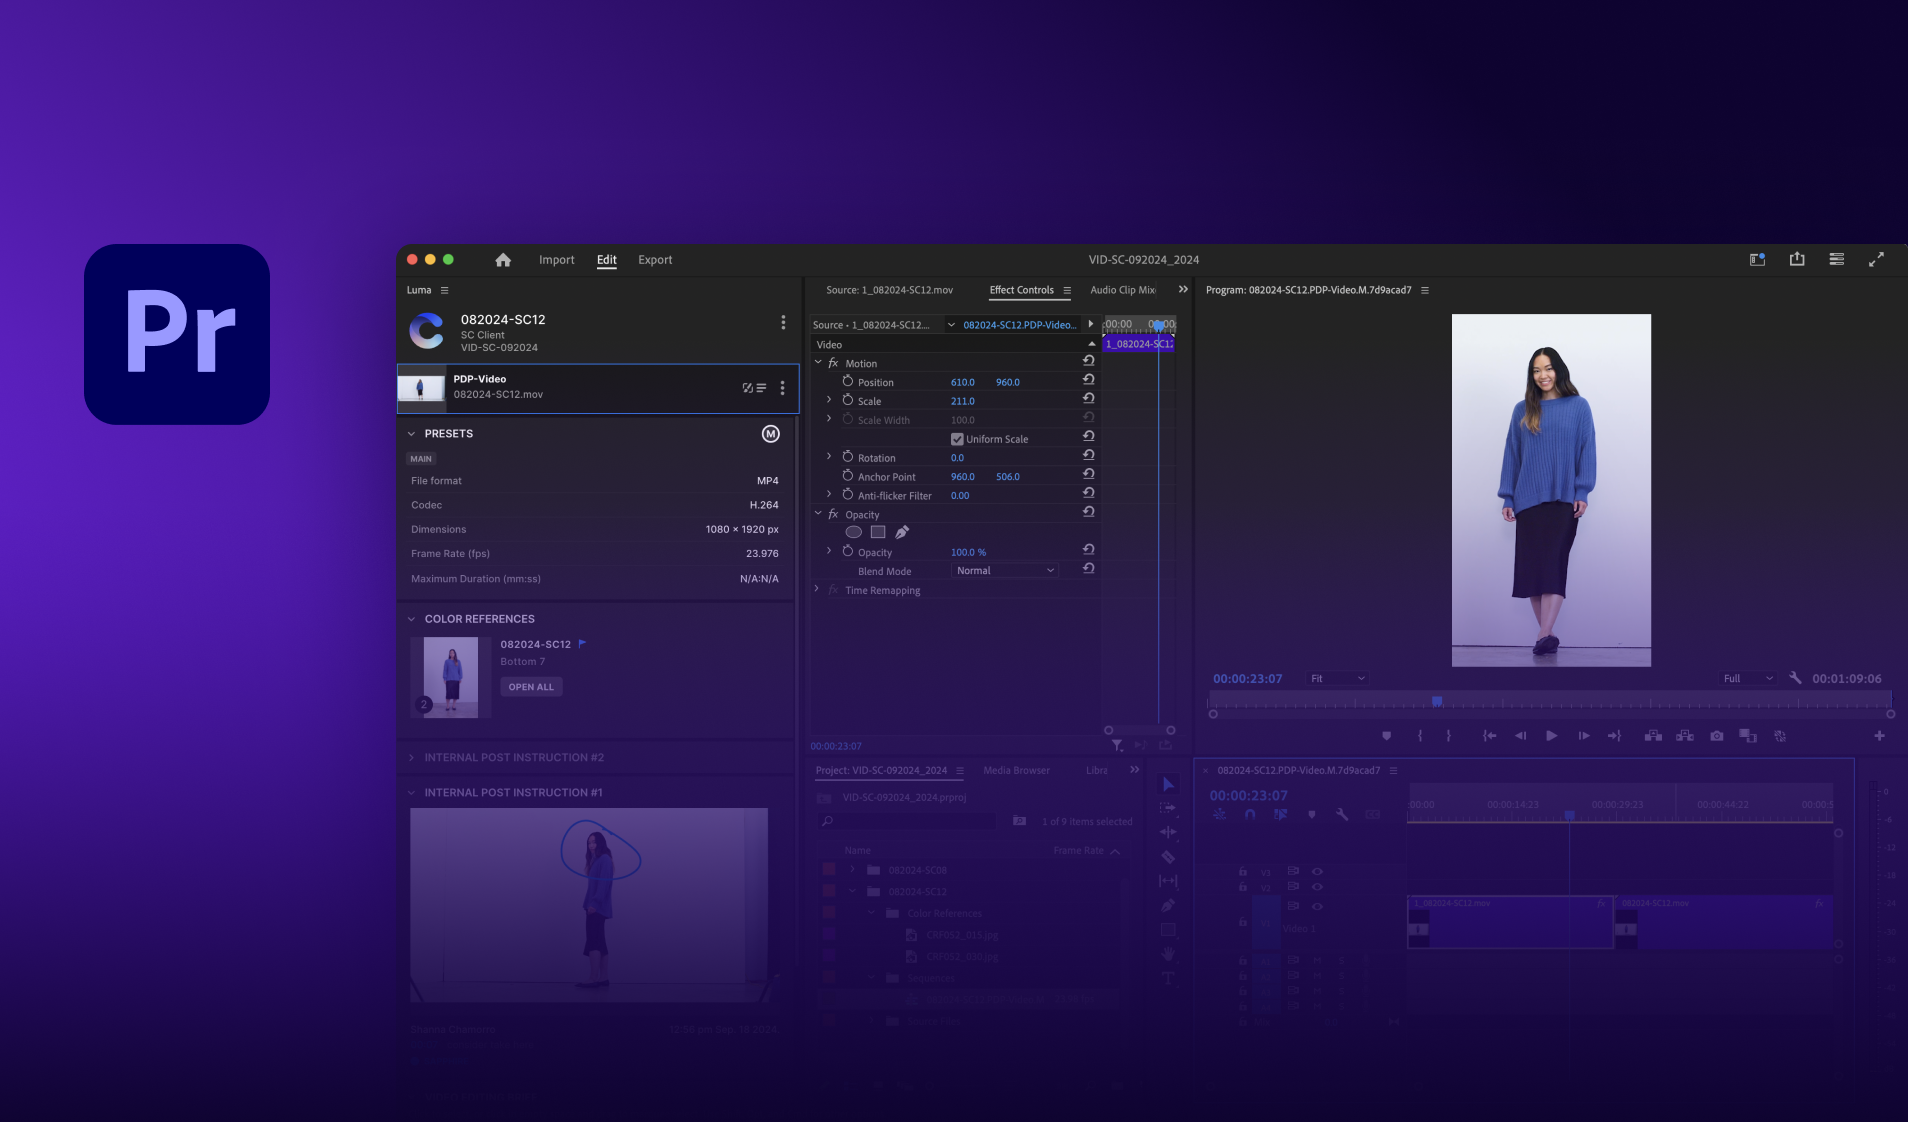Screen dimensions: 1908x1122
Task: Toggle animation stopwatch for Rotation
Action: 847,457
